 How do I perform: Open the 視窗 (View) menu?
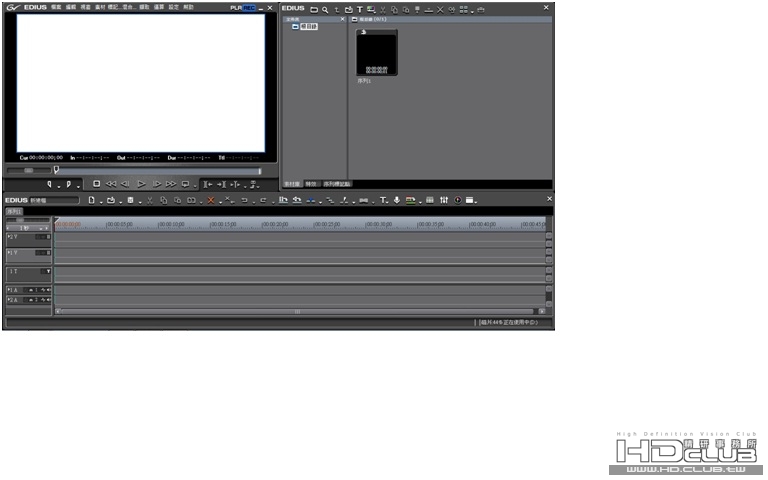coord(85,7)
